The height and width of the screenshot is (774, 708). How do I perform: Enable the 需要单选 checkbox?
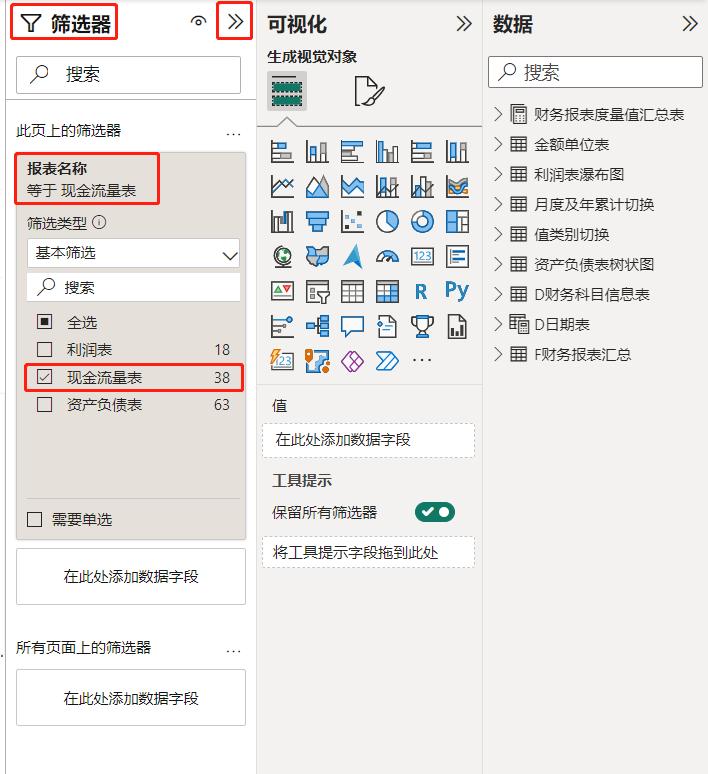coord(34,519)
